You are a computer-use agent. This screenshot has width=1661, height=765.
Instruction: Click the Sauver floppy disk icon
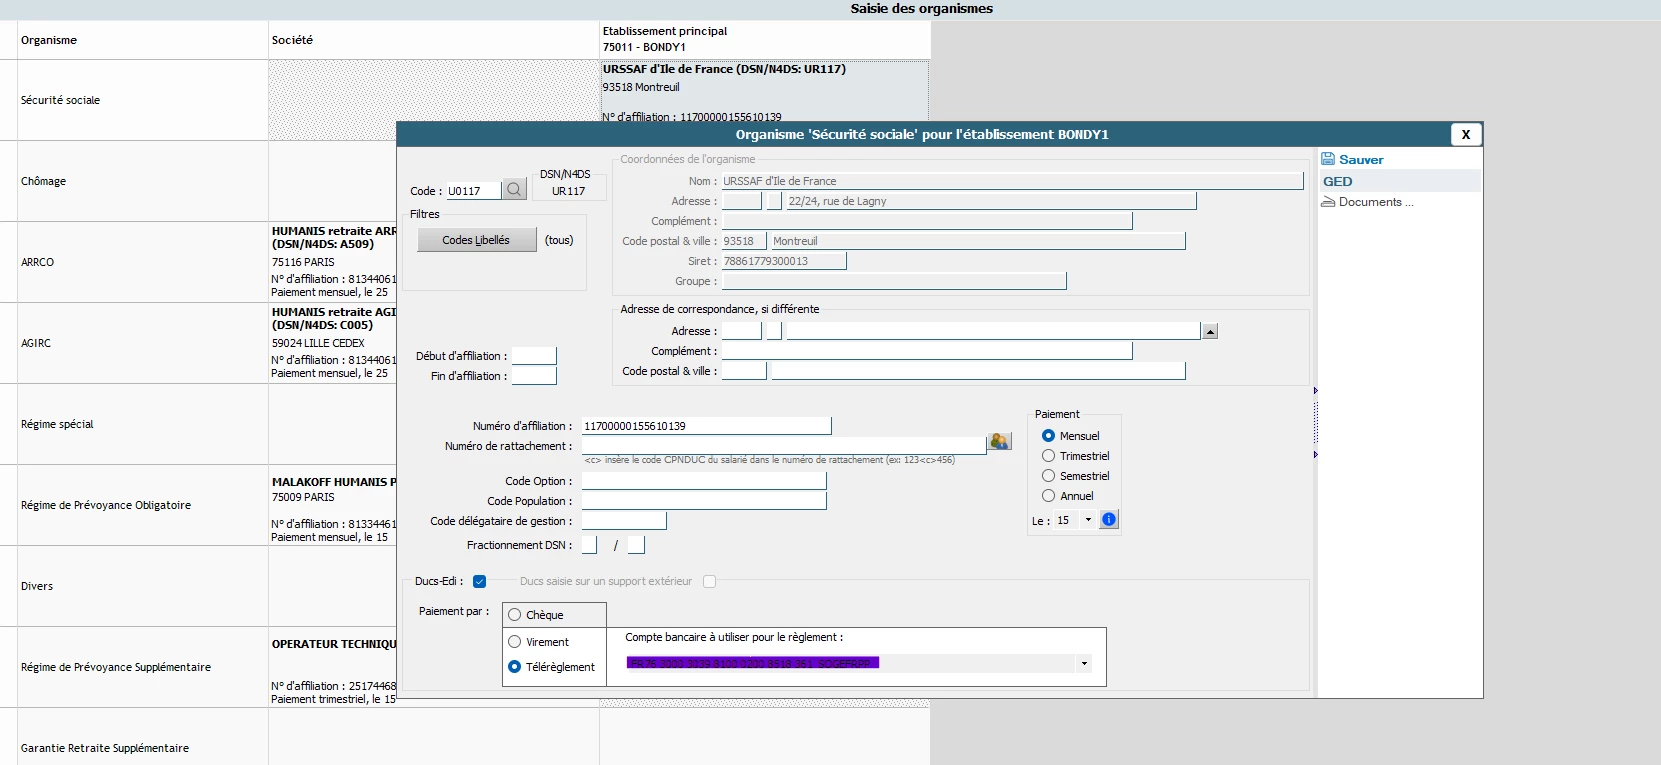coord(1328,159)
